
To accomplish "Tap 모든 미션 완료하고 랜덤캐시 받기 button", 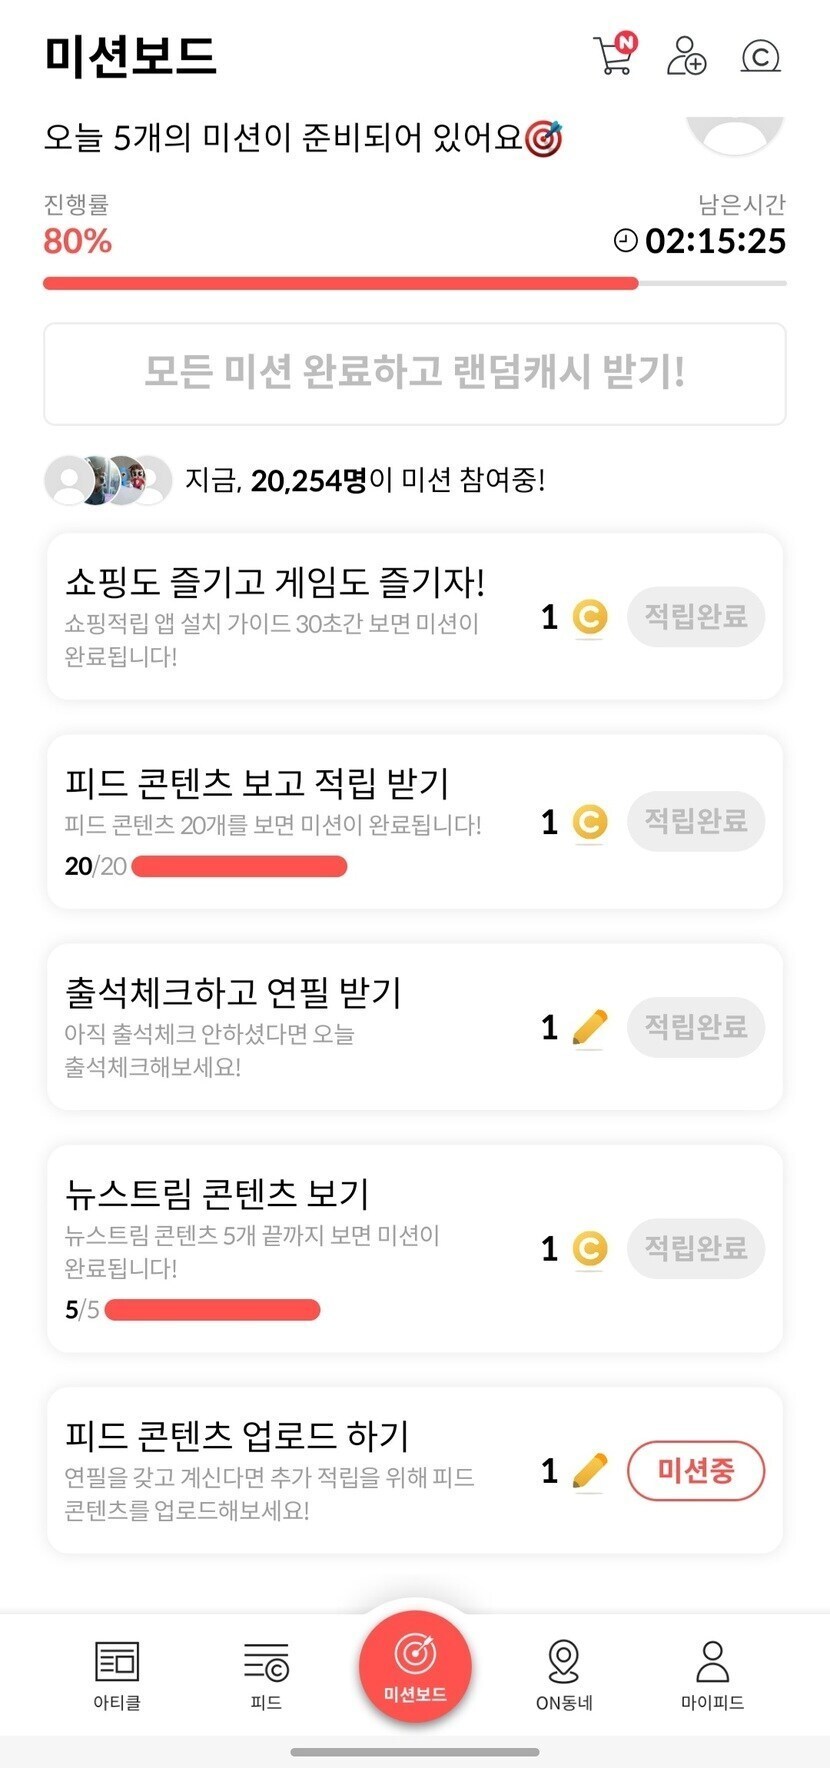I will coord(414,373).
